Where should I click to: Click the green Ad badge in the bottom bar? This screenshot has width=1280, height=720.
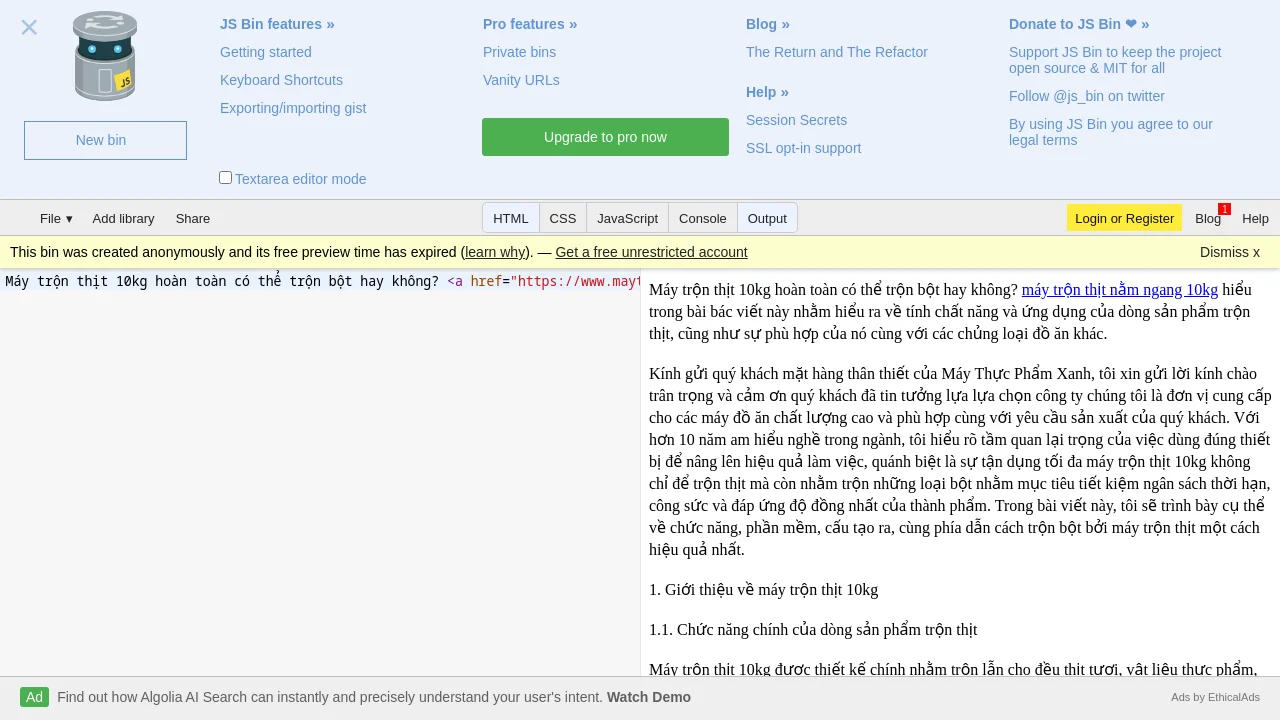coord(35,697)
